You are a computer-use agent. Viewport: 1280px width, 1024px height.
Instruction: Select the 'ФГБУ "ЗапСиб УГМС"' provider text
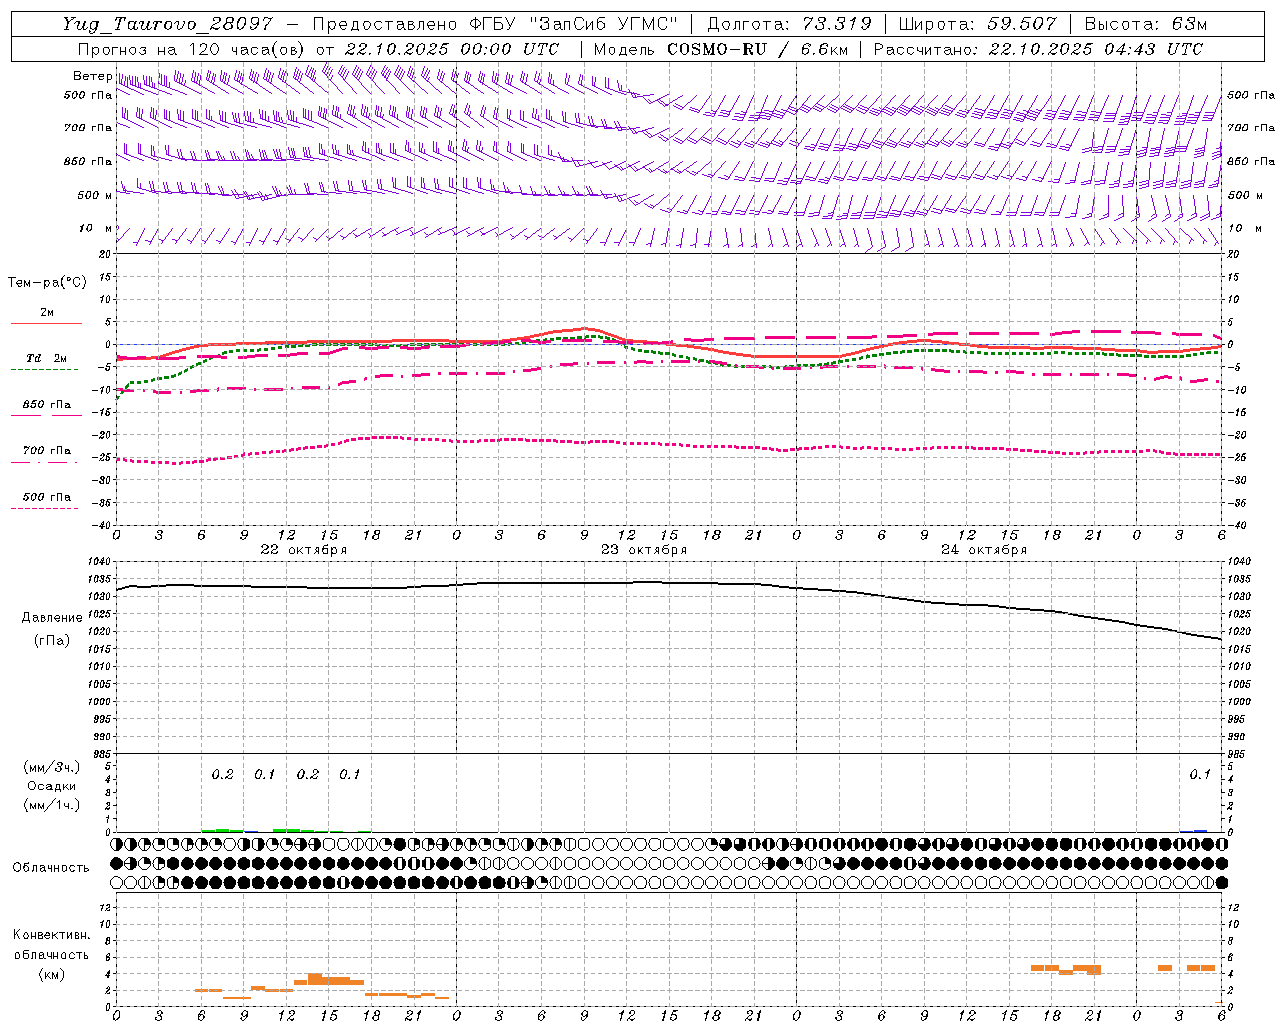coord(573,24)
